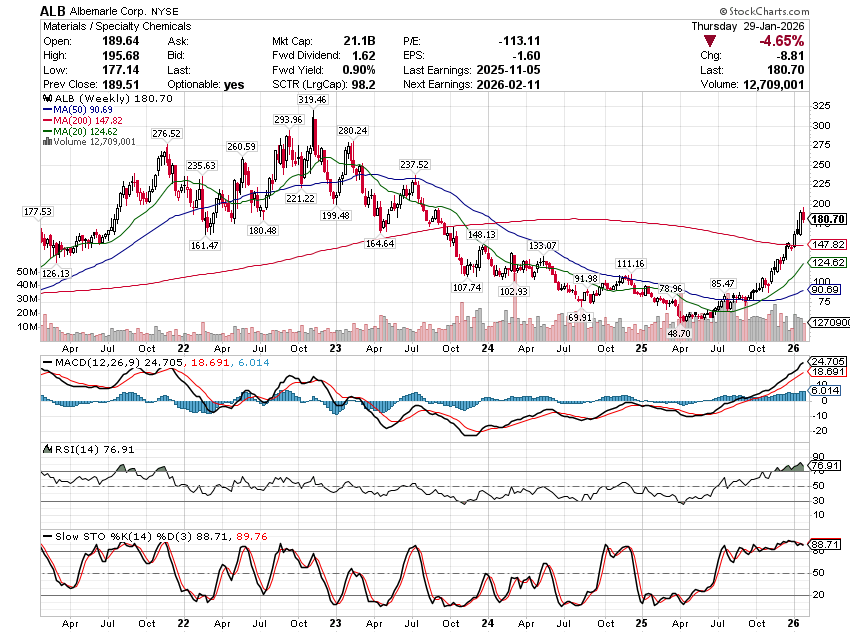
Task: Select the RSI(14) indicator label
Action: click(68, 450)
